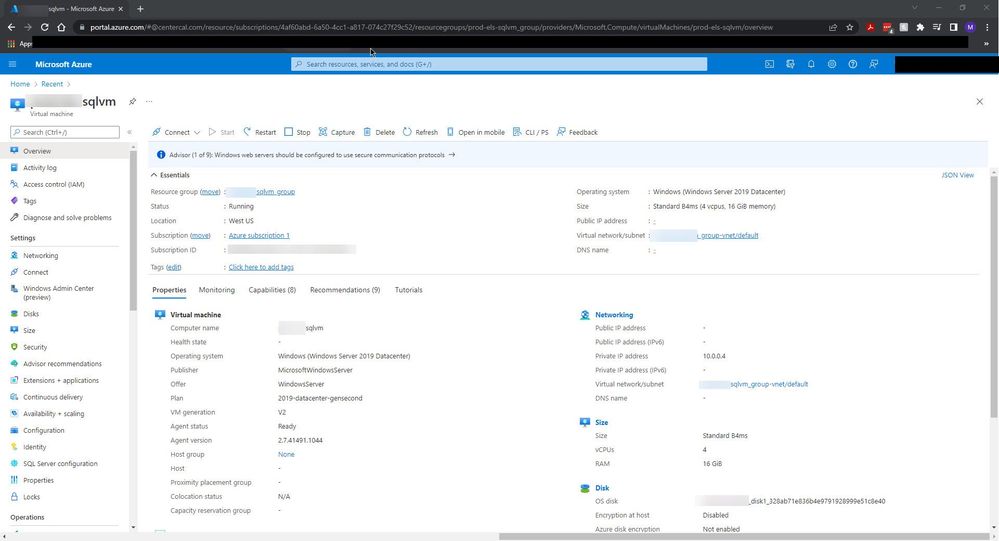Image resolution: width=999 pixels, height=541 pixels.
Task: Open the top bar feedback icon
Action: [873, 64]
